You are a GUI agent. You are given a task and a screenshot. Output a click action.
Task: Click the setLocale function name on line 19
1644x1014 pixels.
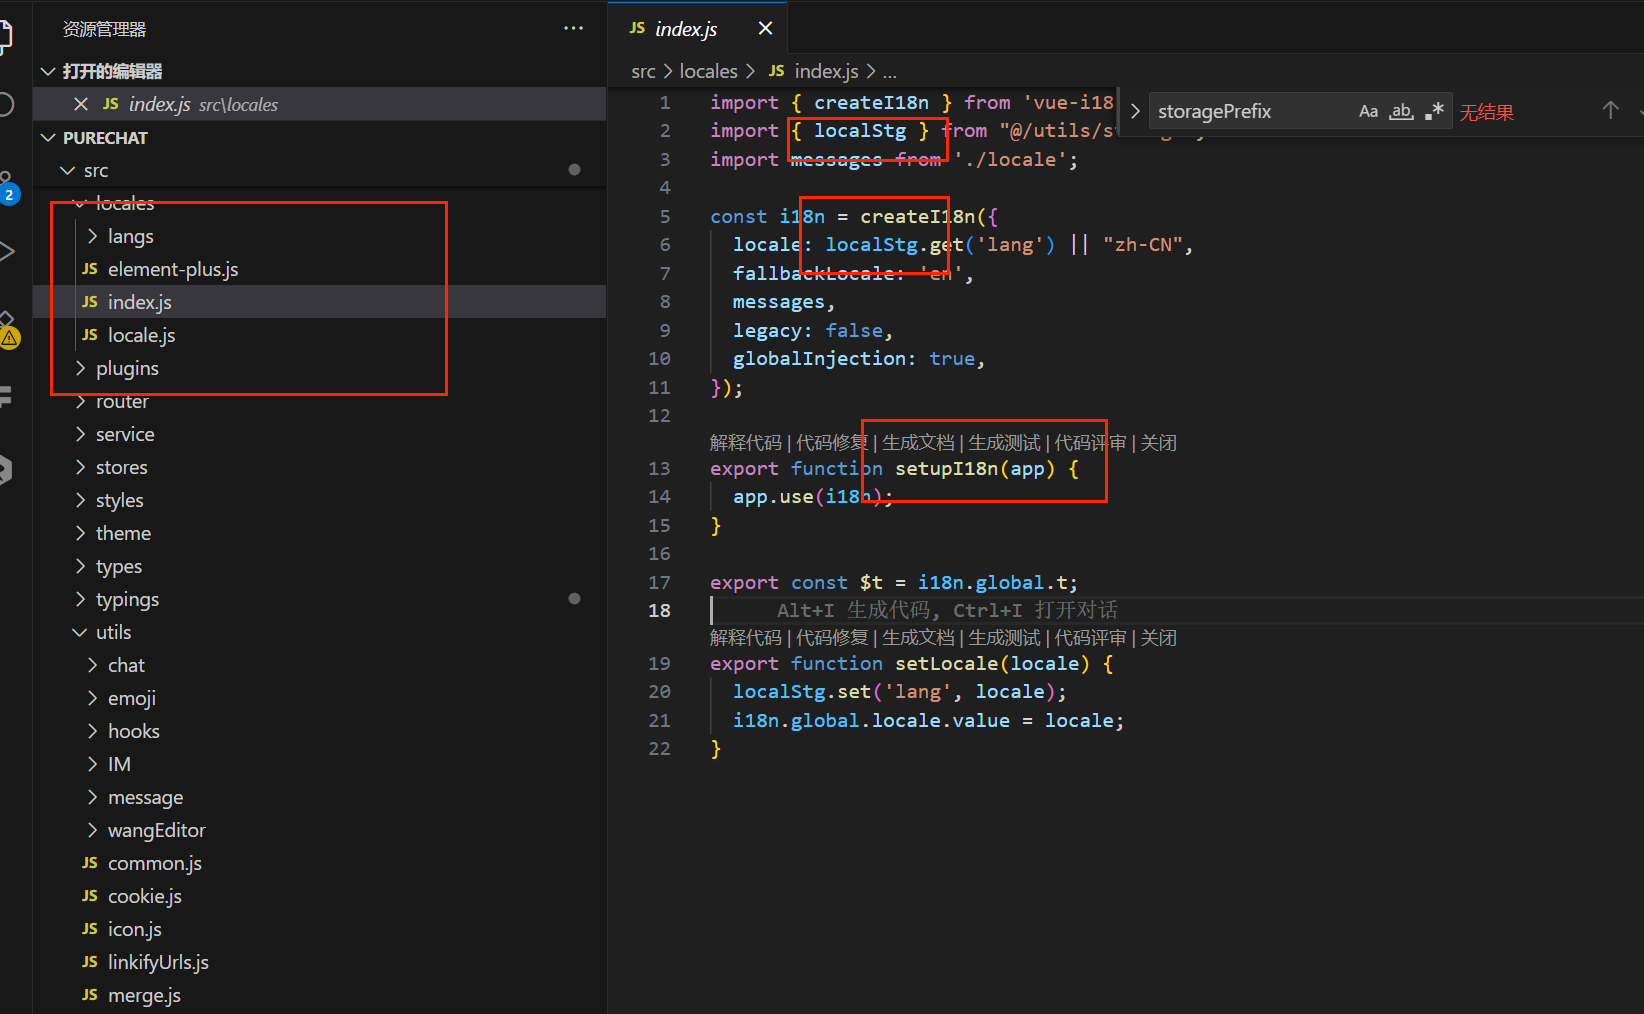pos(947,663)
